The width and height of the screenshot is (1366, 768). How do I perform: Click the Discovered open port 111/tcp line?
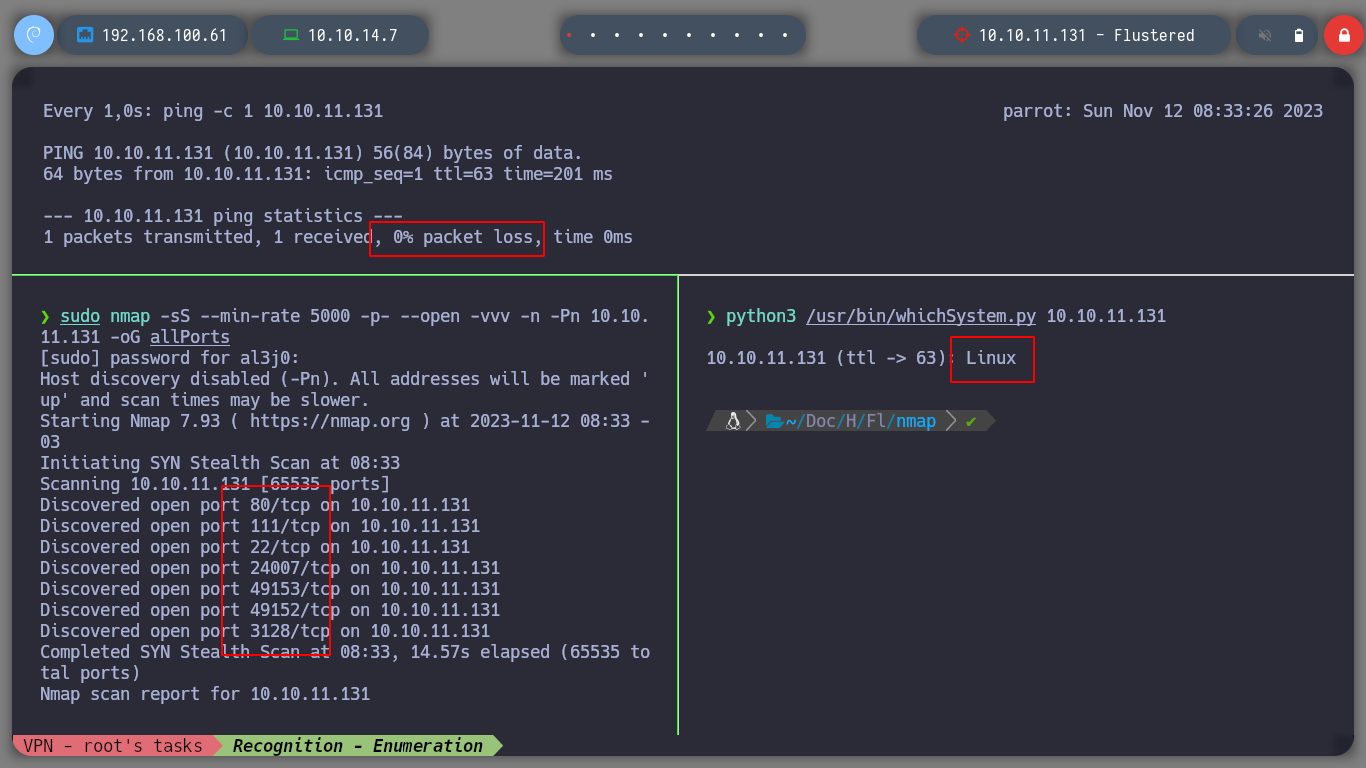coord(260,526)
